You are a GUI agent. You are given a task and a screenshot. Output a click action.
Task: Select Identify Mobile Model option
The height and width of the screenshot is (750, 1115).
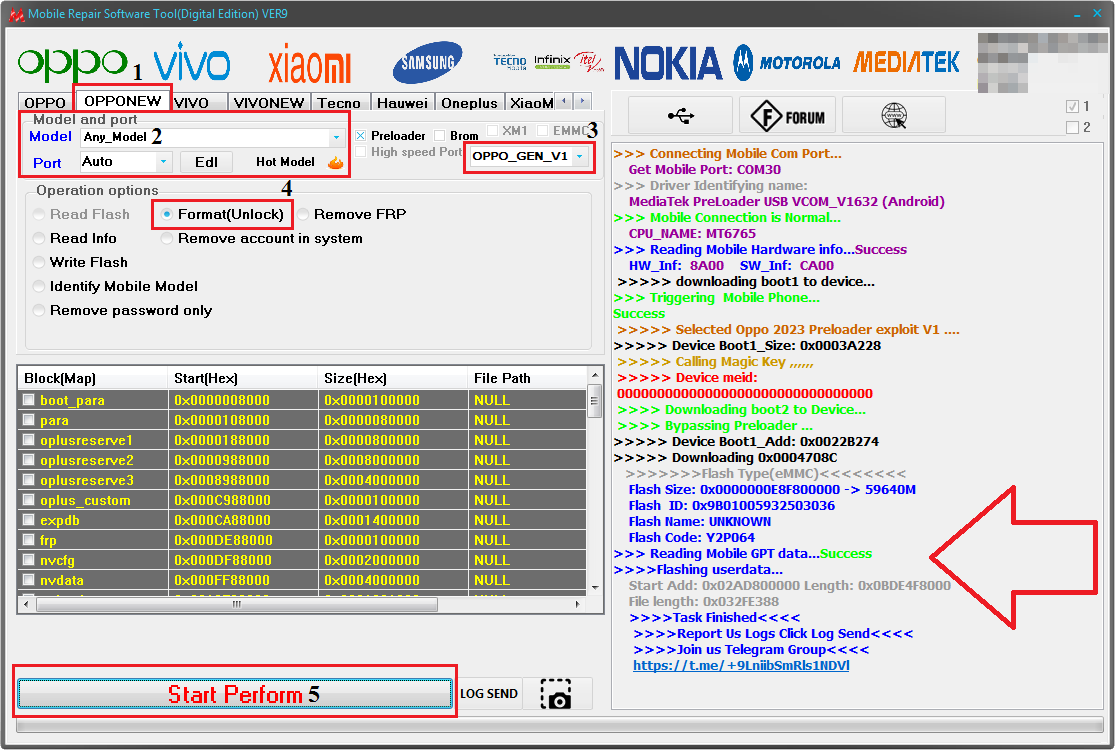click(x=39, y=286)
